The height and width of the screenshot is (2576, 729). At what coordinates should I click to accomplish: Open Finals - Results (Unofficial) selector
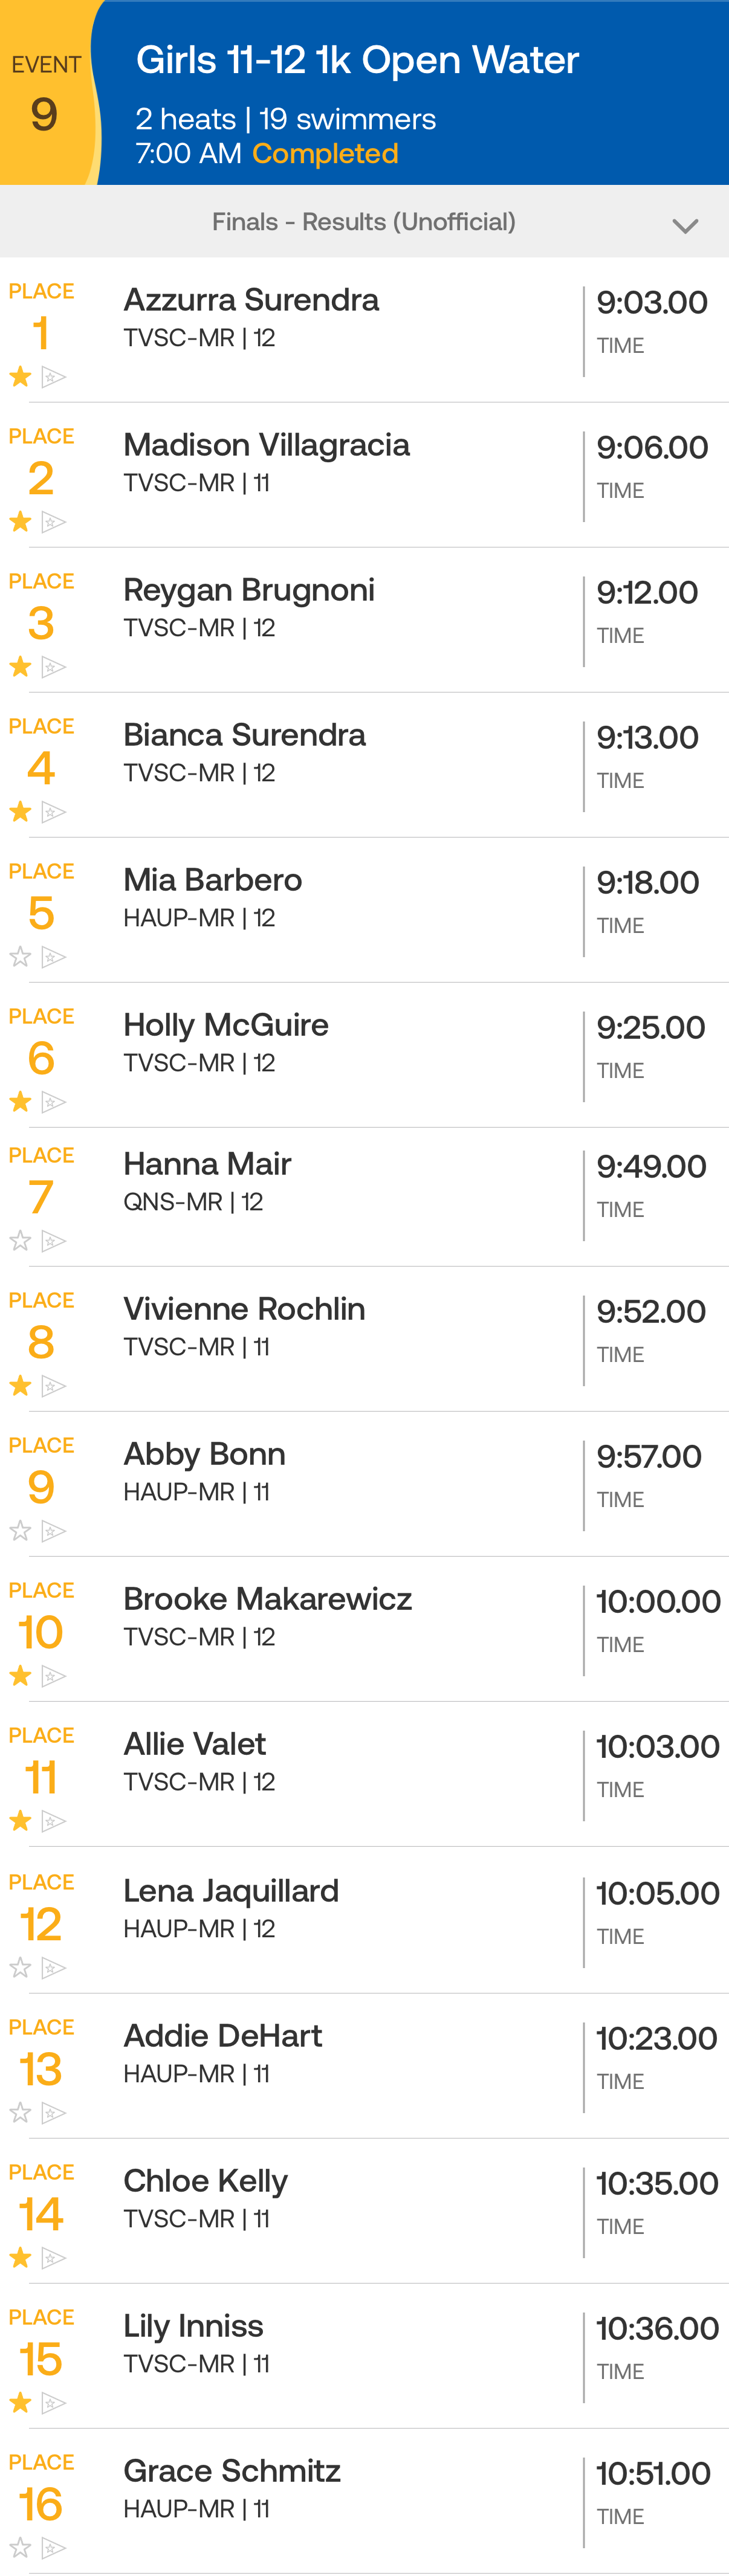pyautogui.click(x=363, y=222)
